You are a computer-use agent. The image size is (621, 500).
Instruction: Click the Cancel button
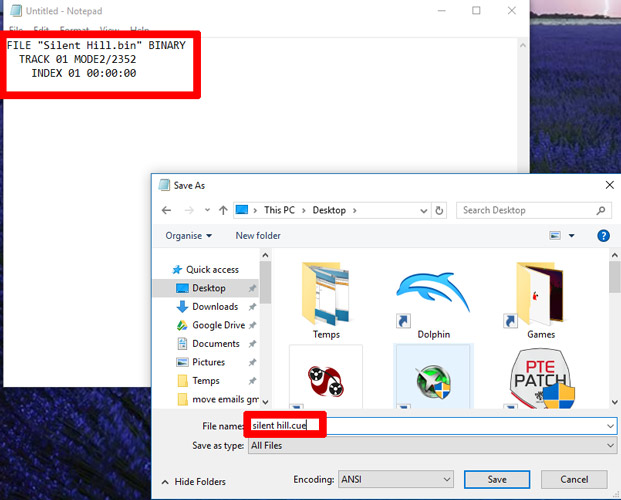coord(574,479)
